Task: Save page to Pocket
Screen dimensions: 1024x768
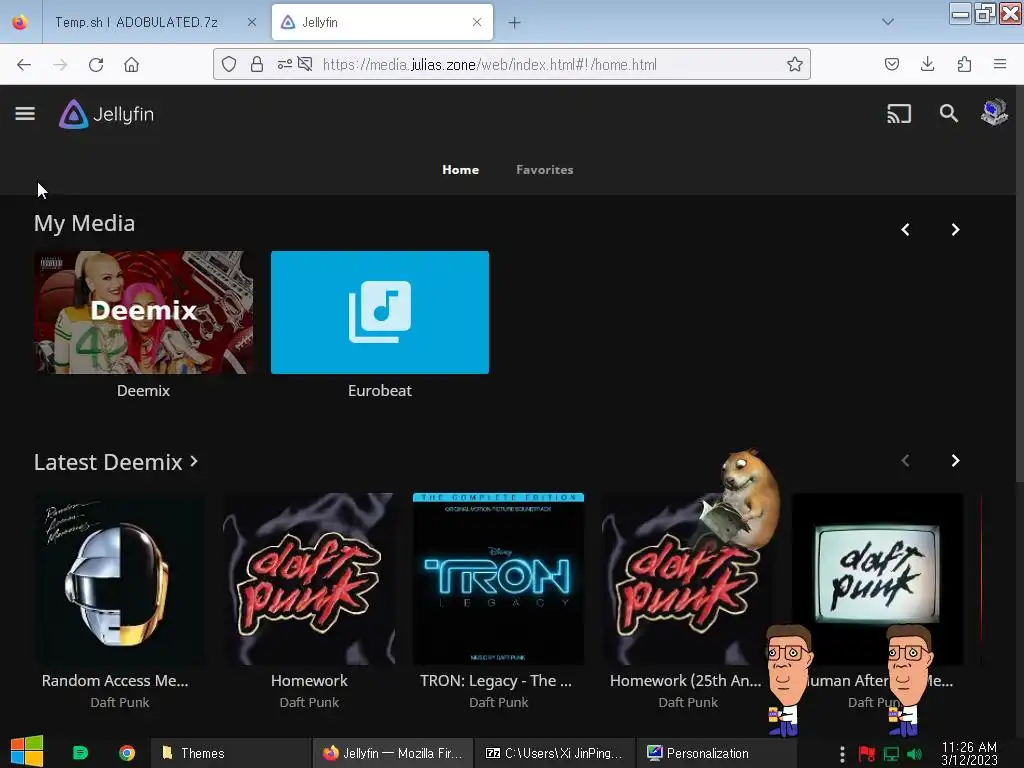Action: coord(891,64)
